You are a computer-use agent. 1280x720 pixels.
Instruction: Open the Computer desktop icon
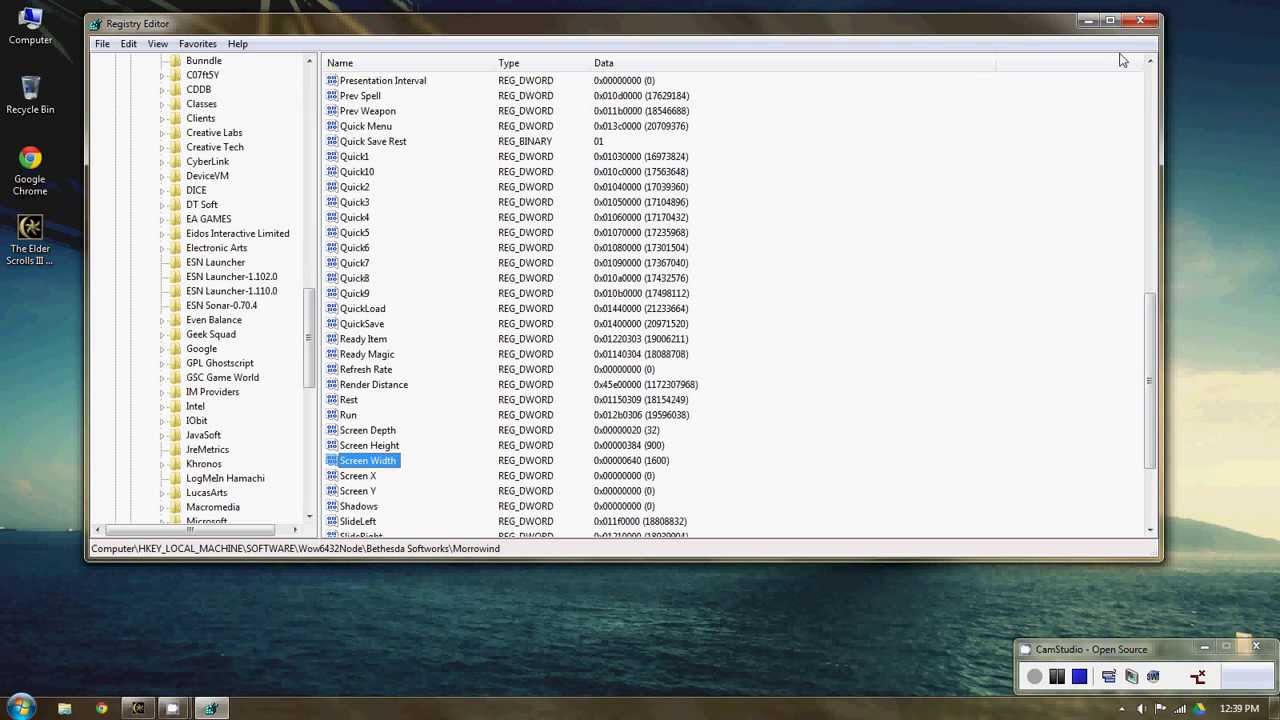(30, 26)
